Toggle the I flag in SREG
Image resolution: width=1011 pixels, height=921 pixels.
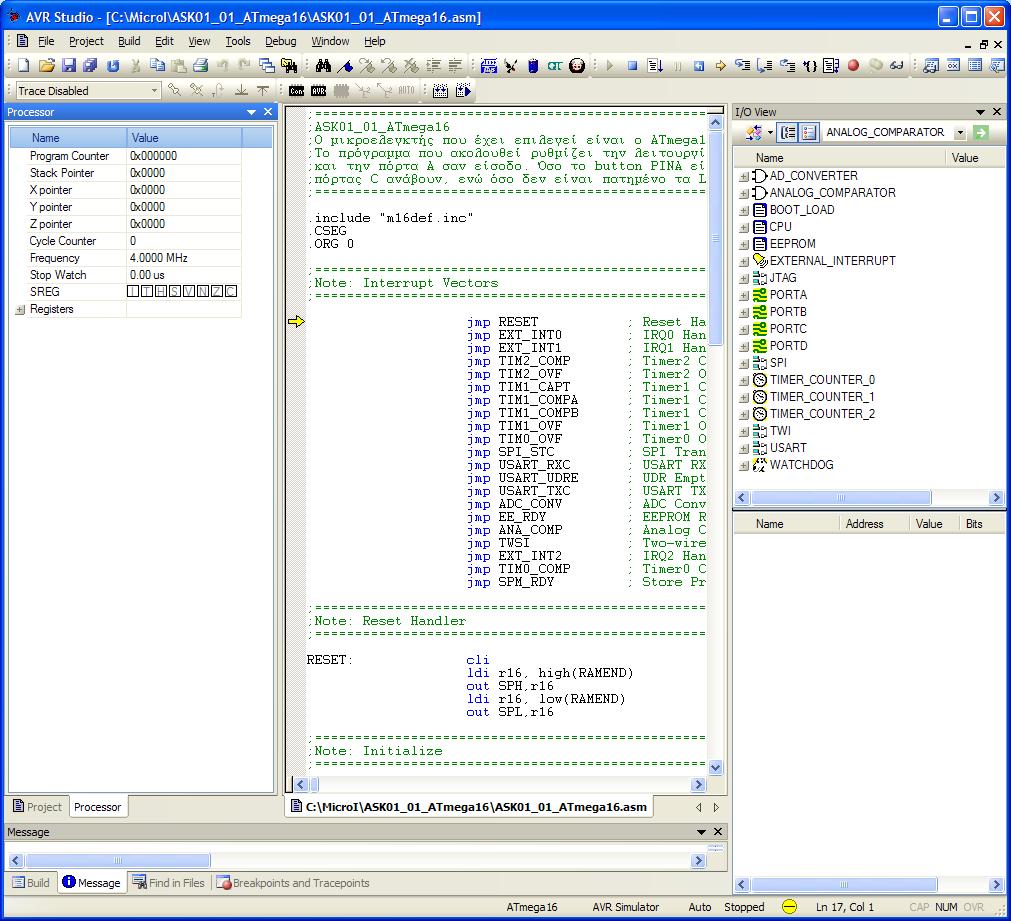click(133, 292)
